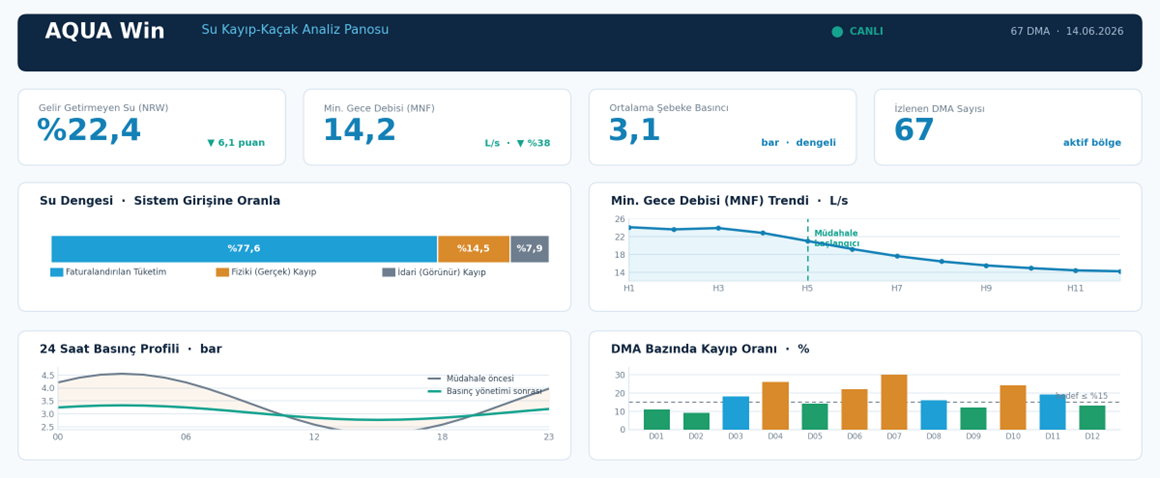Select the D11 blue bar

point(1053,412)
